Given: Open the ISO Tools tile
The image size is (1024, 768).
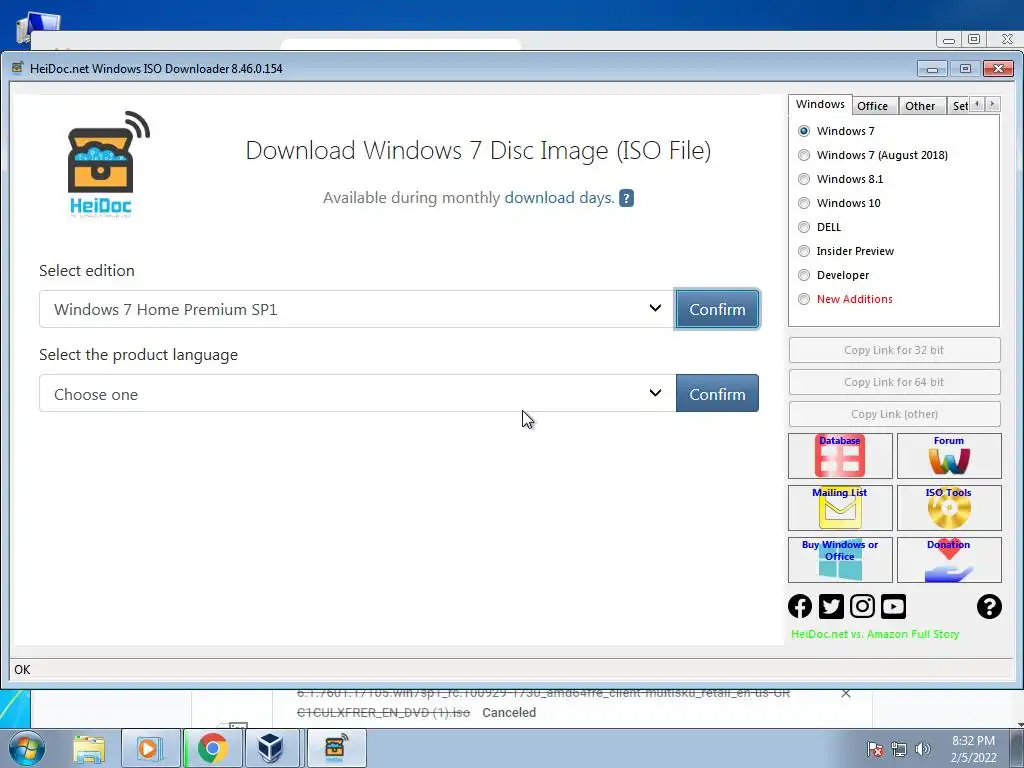Looking at the screenshot, I should (x=949, y=507).
